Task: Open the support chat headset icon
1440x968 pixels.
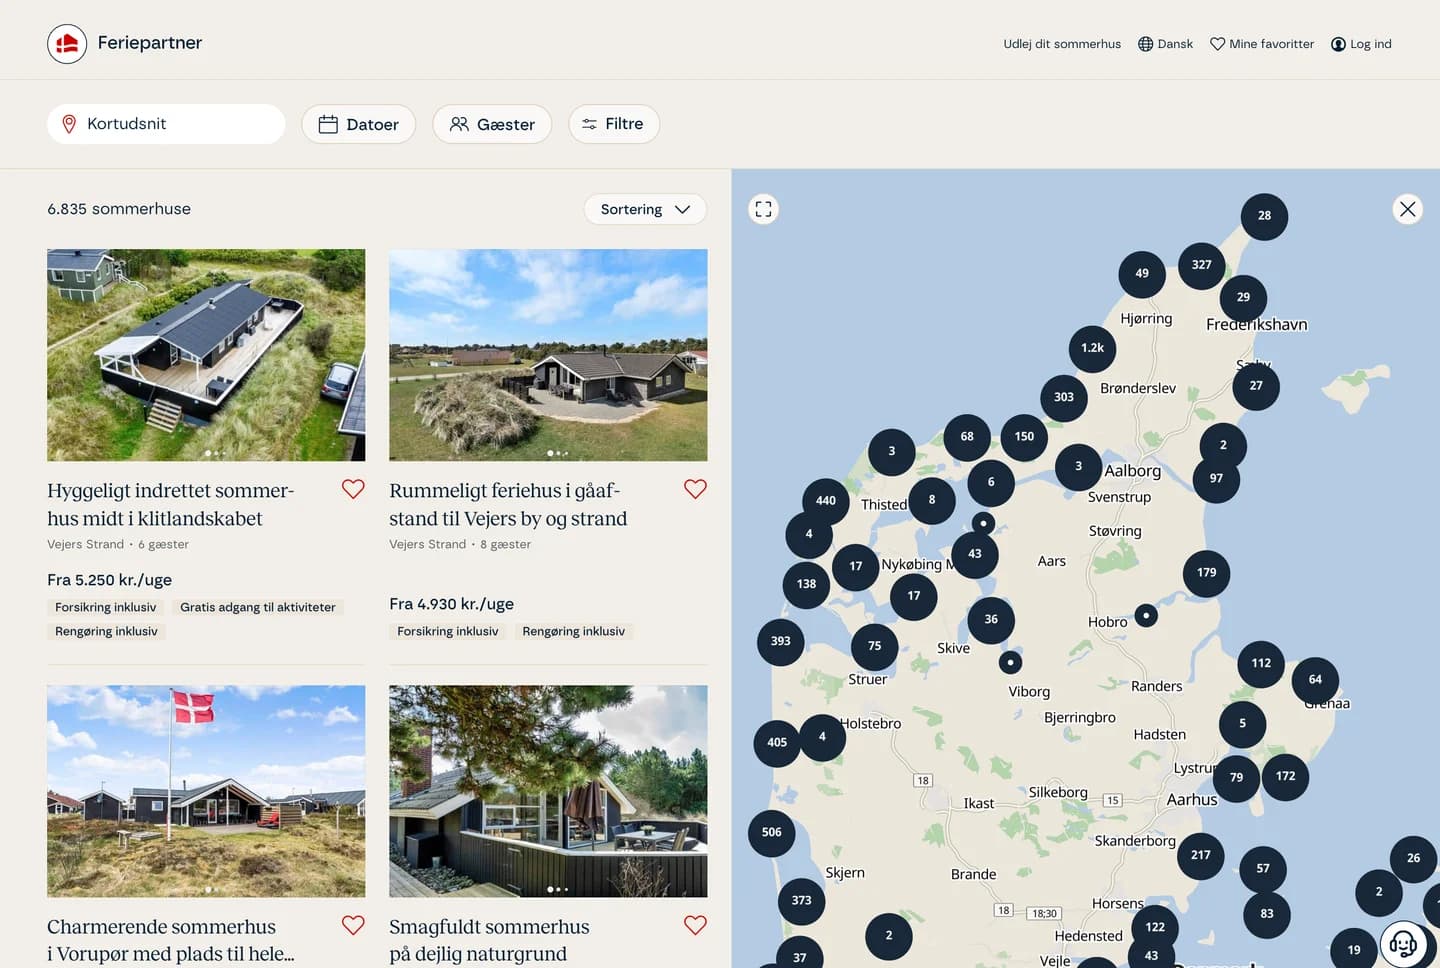Action: [x=1403, y=943]
